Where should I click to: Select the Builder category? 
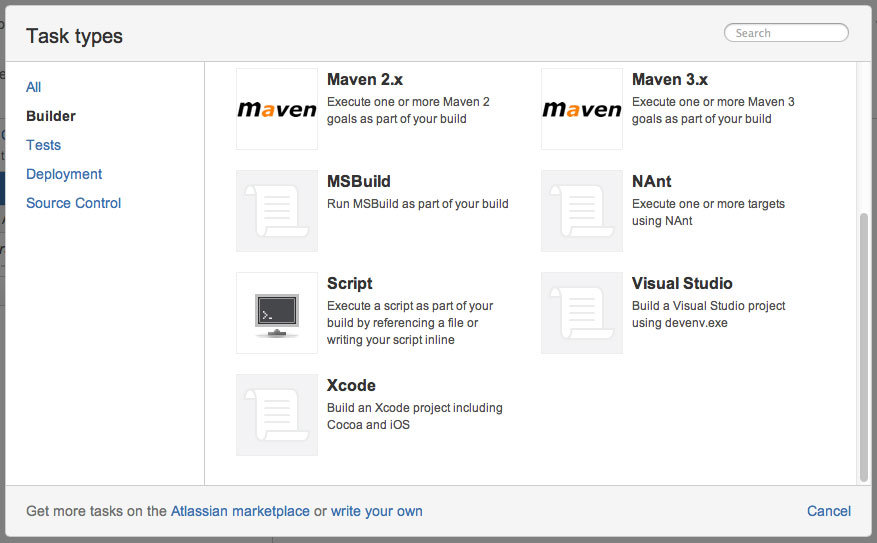click(51, 116)
